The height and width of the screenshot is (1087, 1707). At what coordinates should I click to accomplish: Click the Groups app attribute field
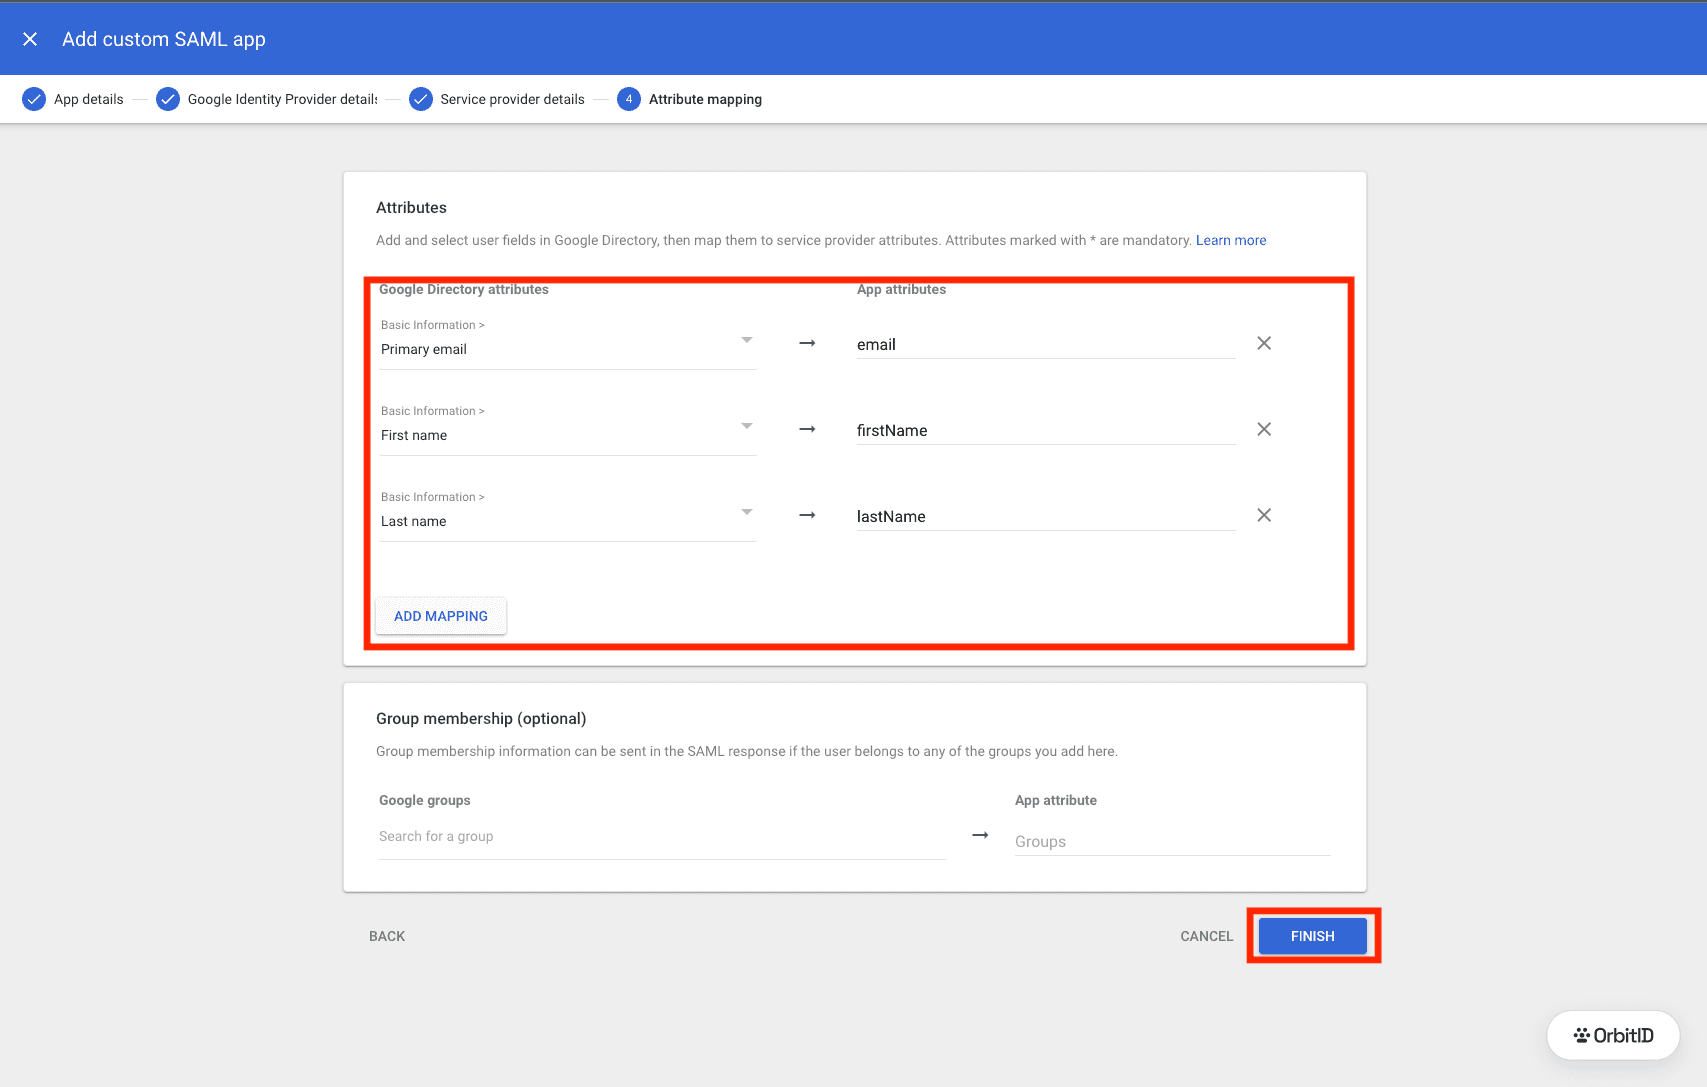(x=1172, y=841)
